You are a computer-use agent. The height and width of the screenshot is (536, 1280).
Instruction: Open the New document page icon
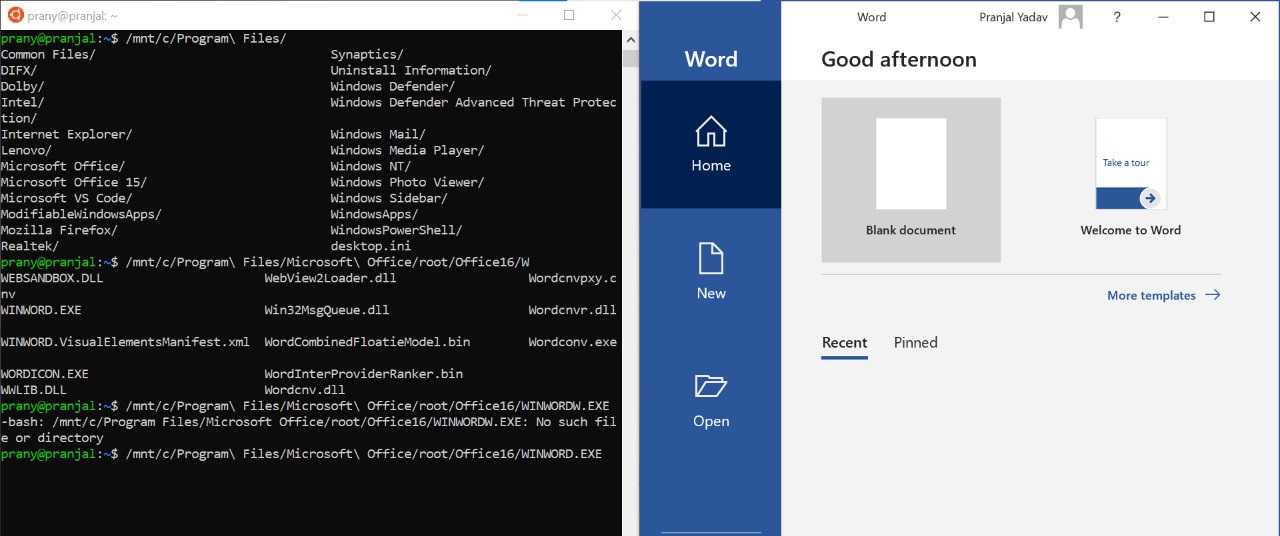click(x=711, y=260)
